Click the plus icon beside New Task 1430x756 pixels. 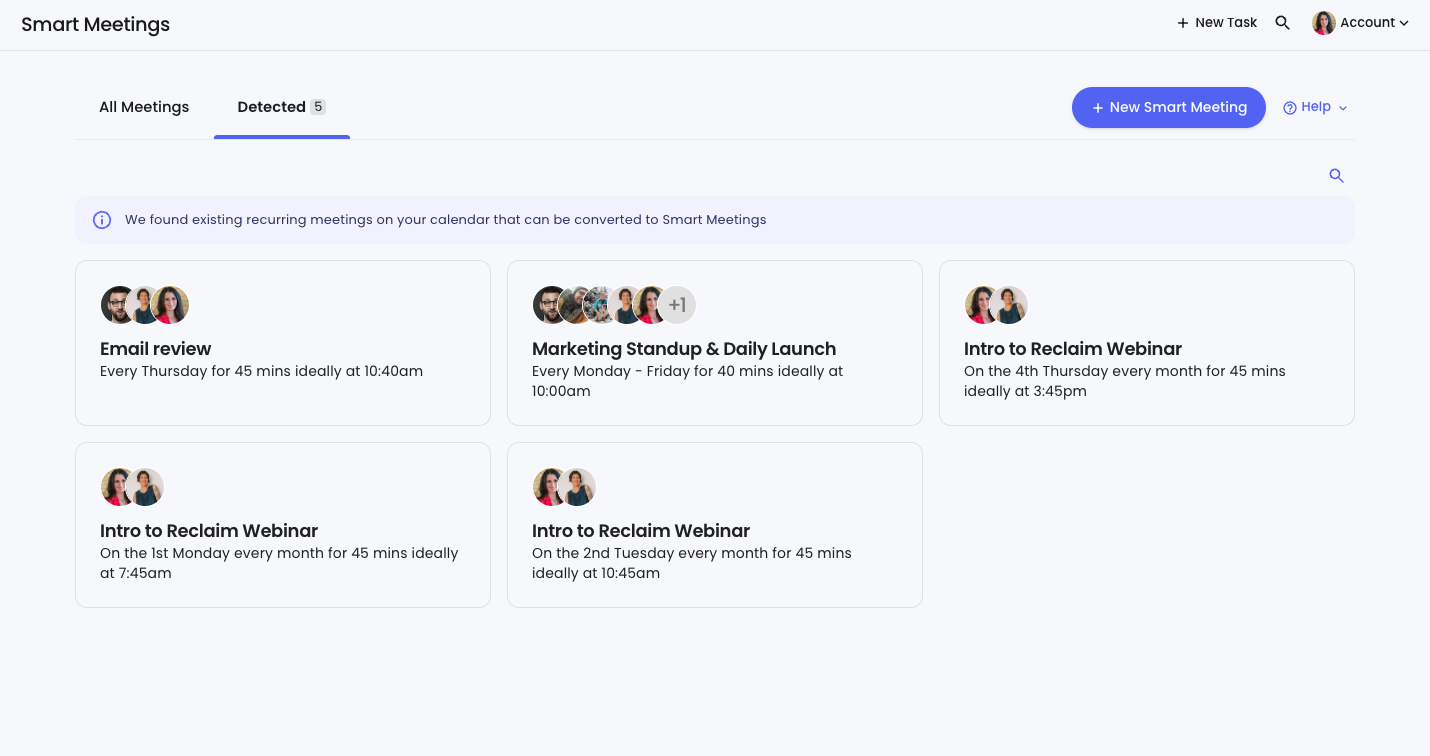point(1183,23)
